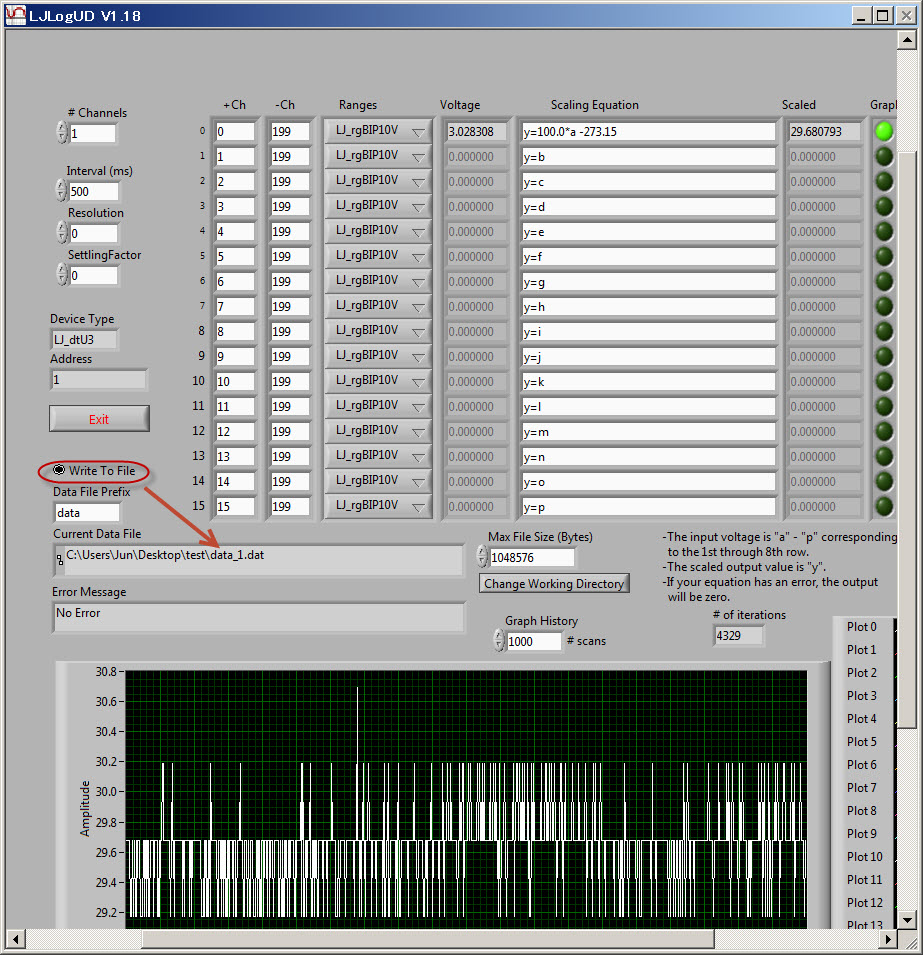Screen dimensions: 923x955
Task: Click the LJLogUD title bar app icon
Action: (15, 15)
